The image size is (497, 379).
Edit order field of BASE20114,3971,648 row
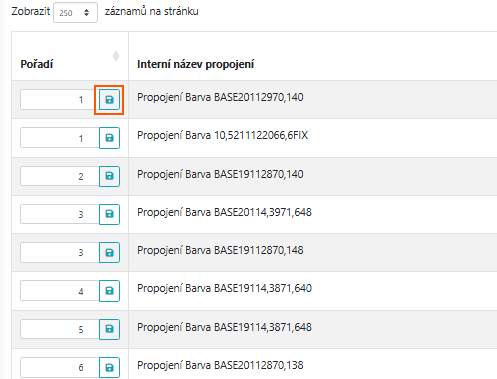pos(60,214)
